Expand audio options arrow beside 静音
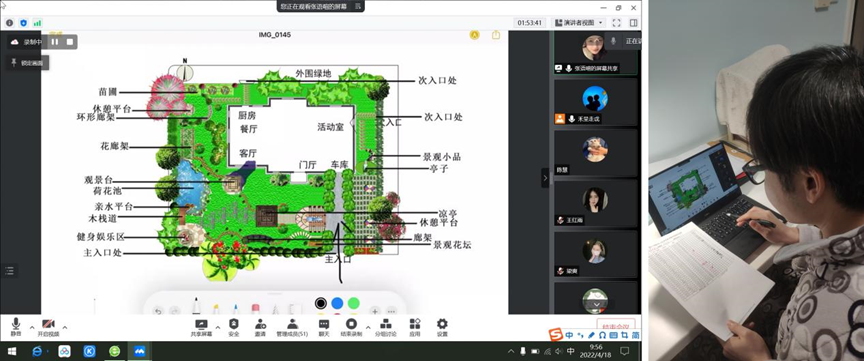The width and height of the screenshot is (864, 361). (x=31, y=326)
